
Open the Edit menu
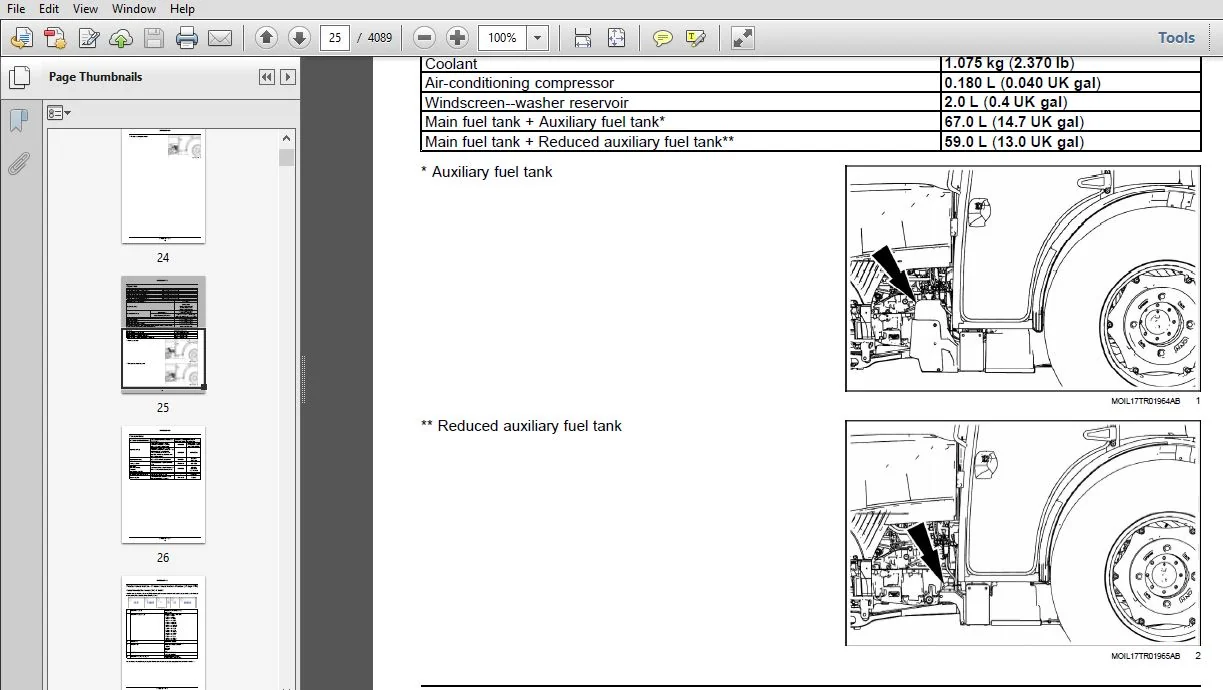coord(48,9)
